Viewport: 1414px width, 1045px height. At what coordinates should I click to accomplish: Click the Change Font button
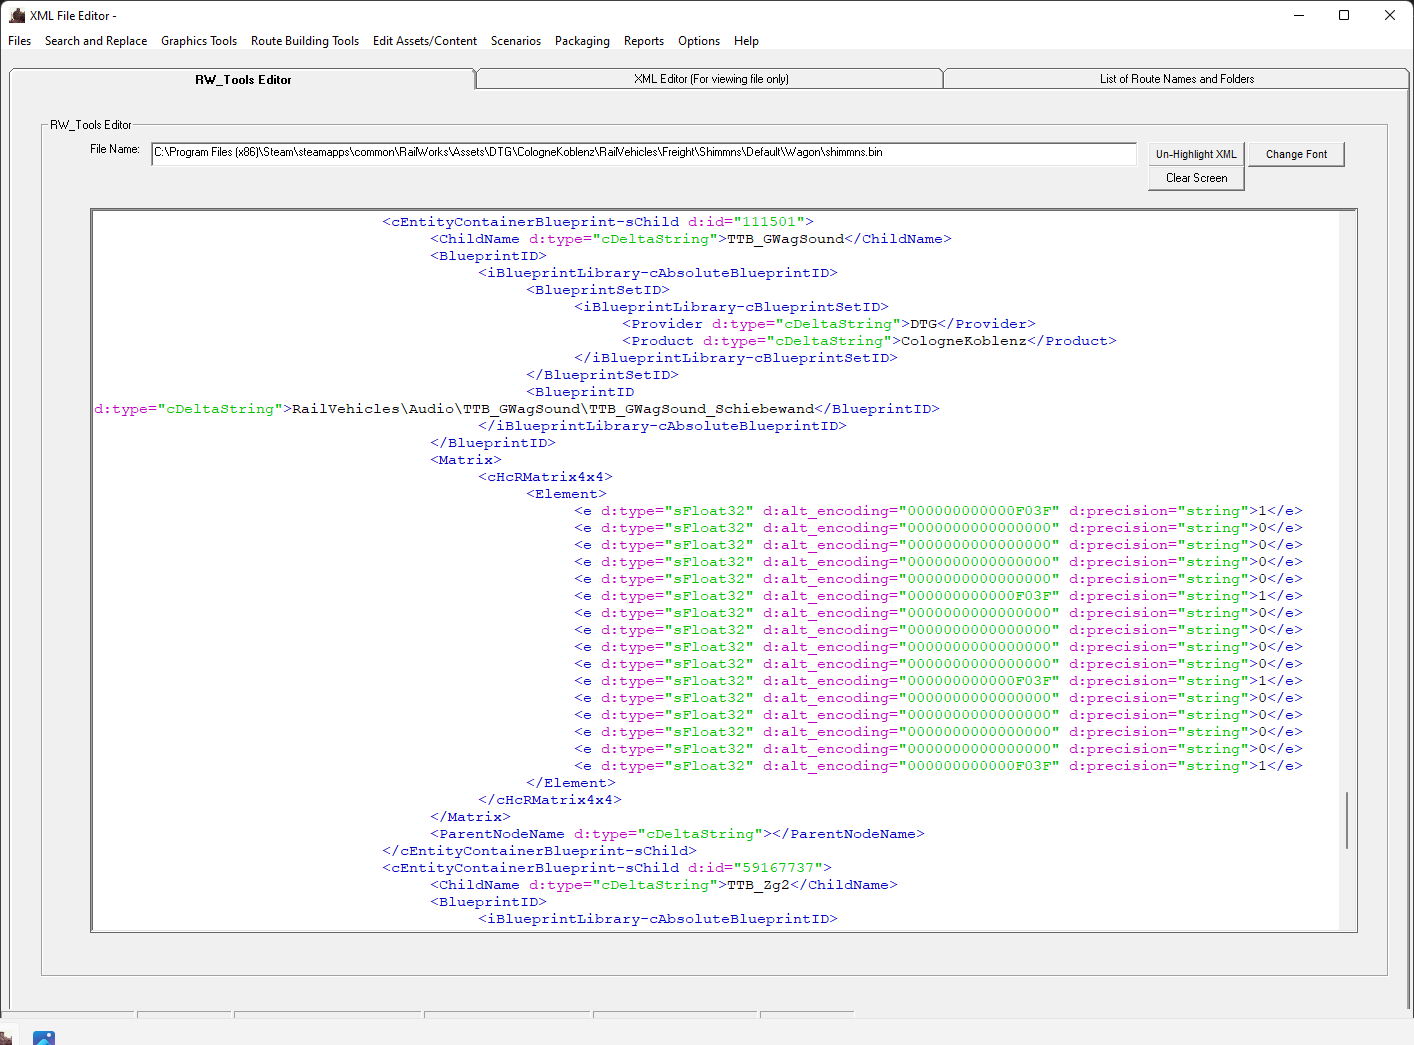pos(1296,154)
